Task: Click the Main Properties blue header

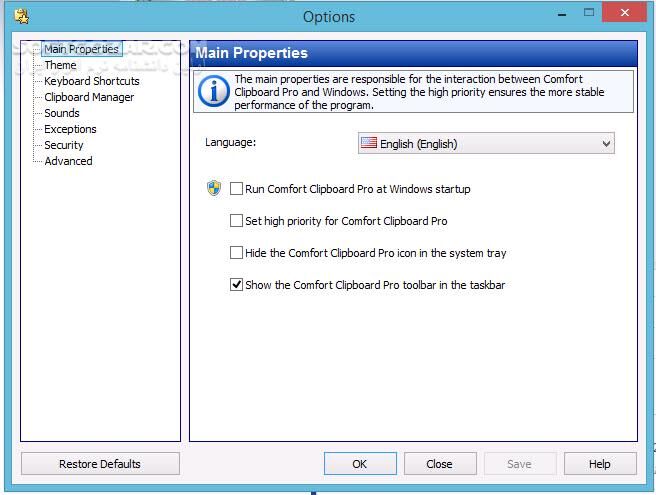Action: tap(413, 53)
